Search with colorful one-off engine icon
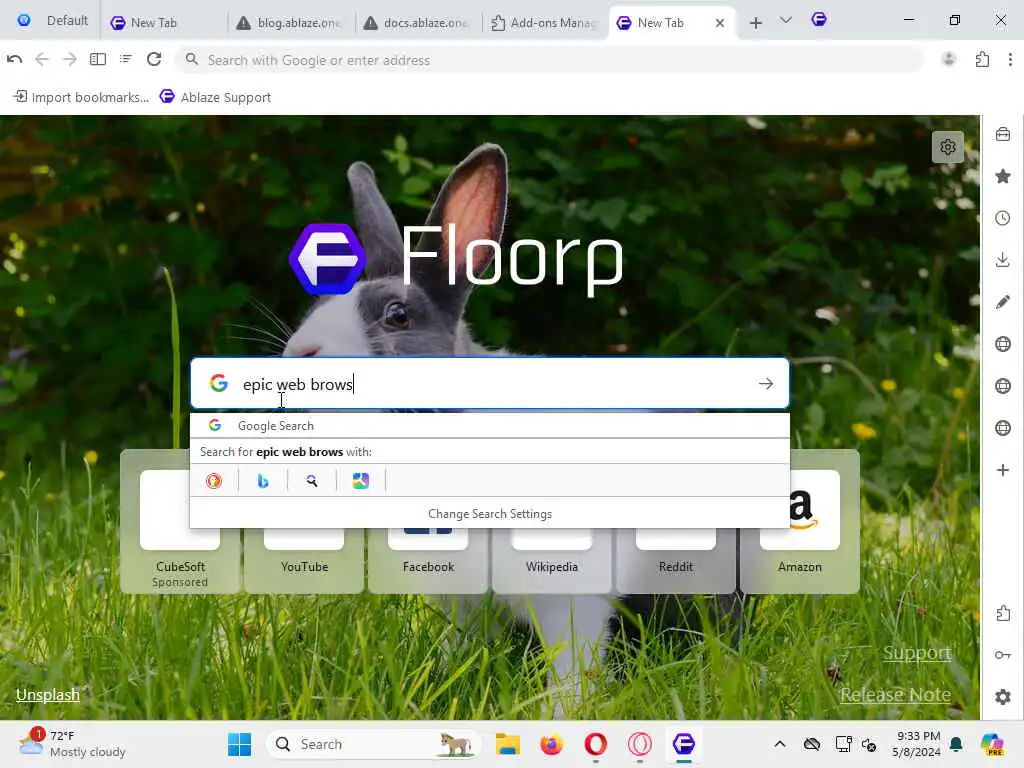Screen dimensions: 1024x768 (x=360, y=481)
